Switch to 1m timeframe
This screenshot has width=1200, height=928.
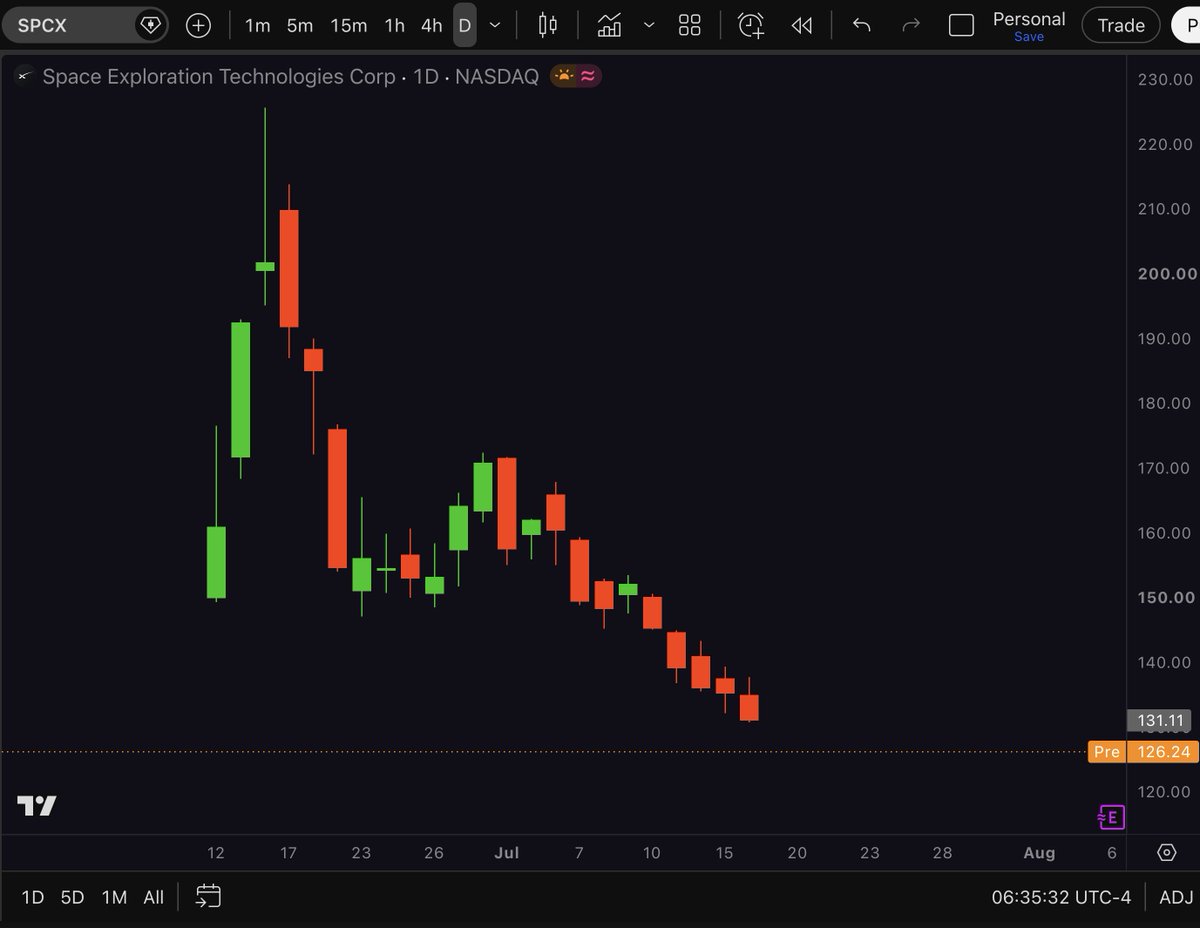pos(258,25)
